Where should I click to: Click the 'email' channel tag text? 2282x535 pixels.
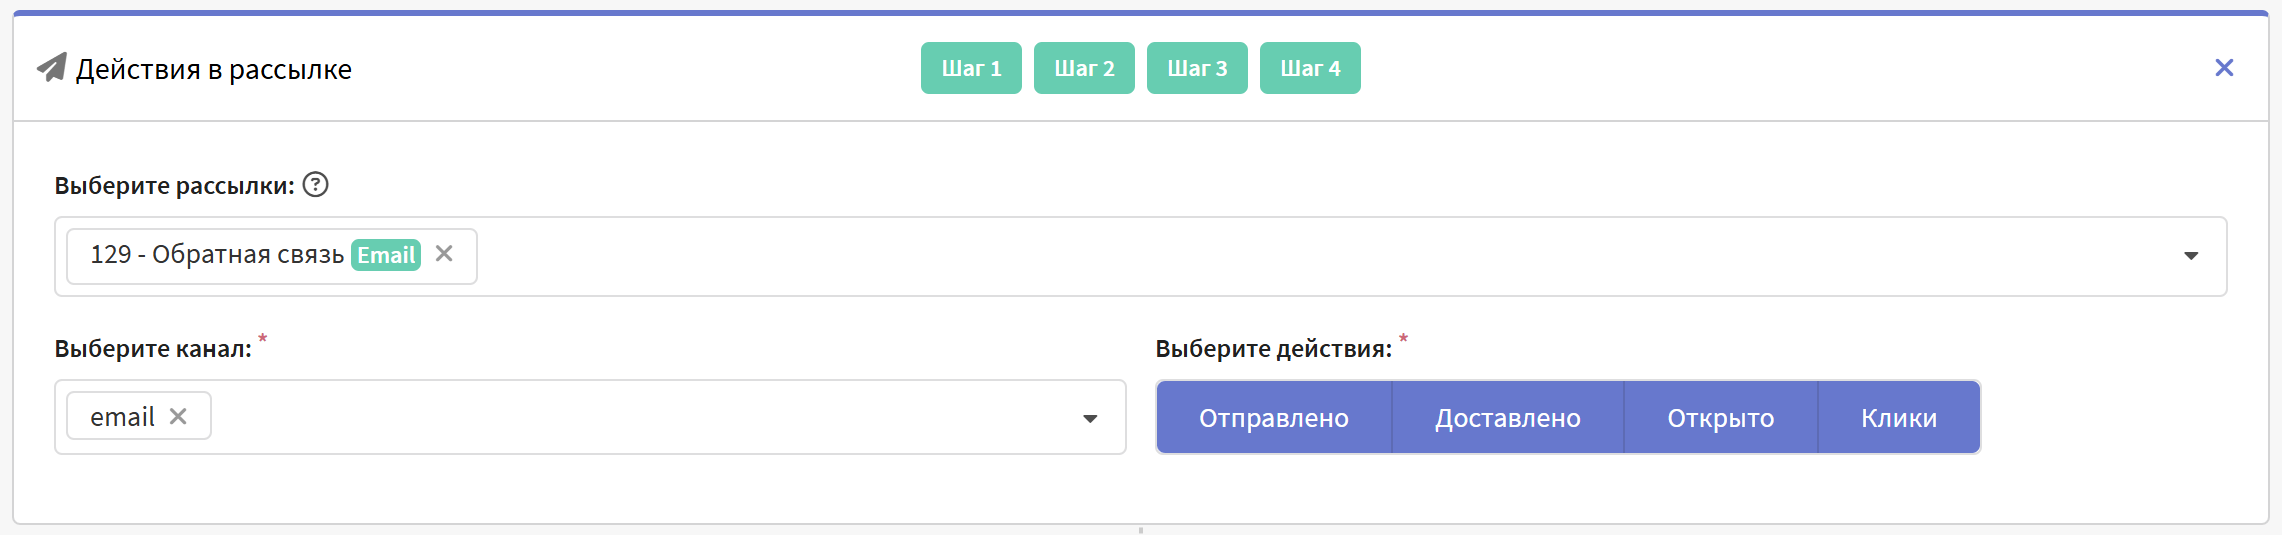122,418
